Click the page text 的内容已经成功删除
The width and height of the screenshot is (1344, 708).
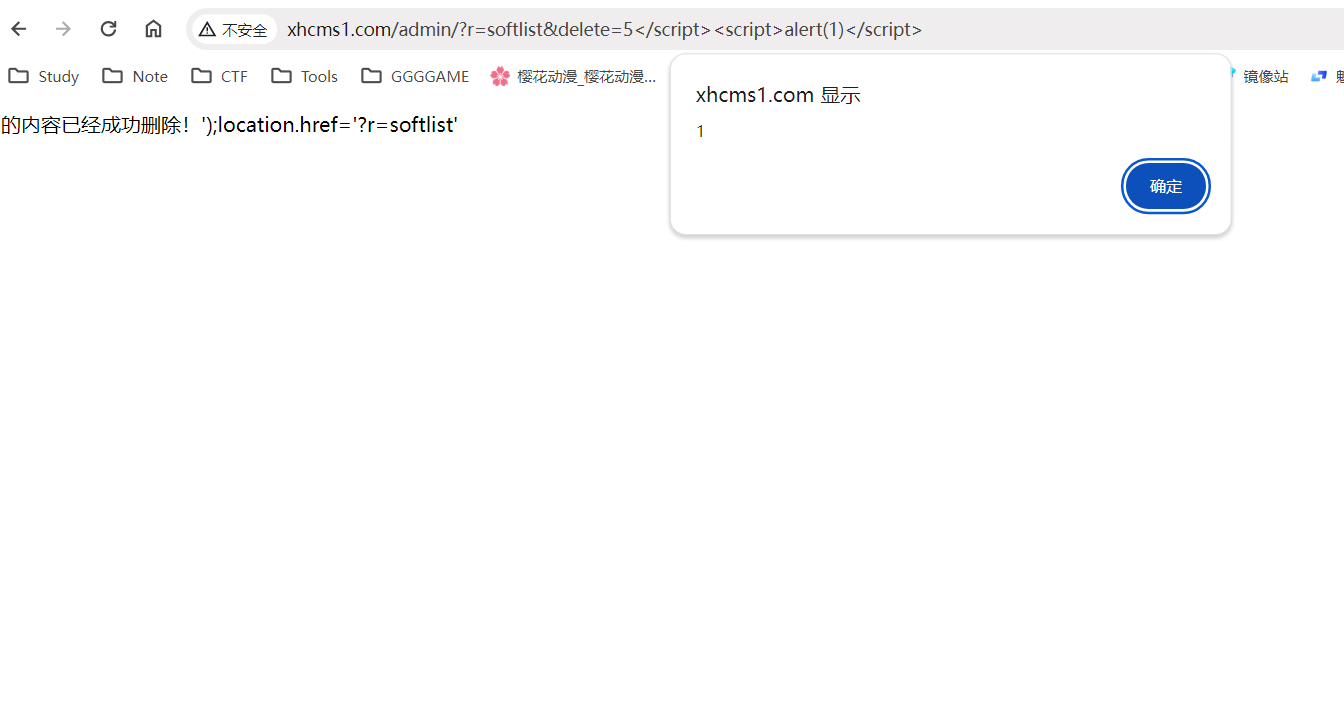95,125
